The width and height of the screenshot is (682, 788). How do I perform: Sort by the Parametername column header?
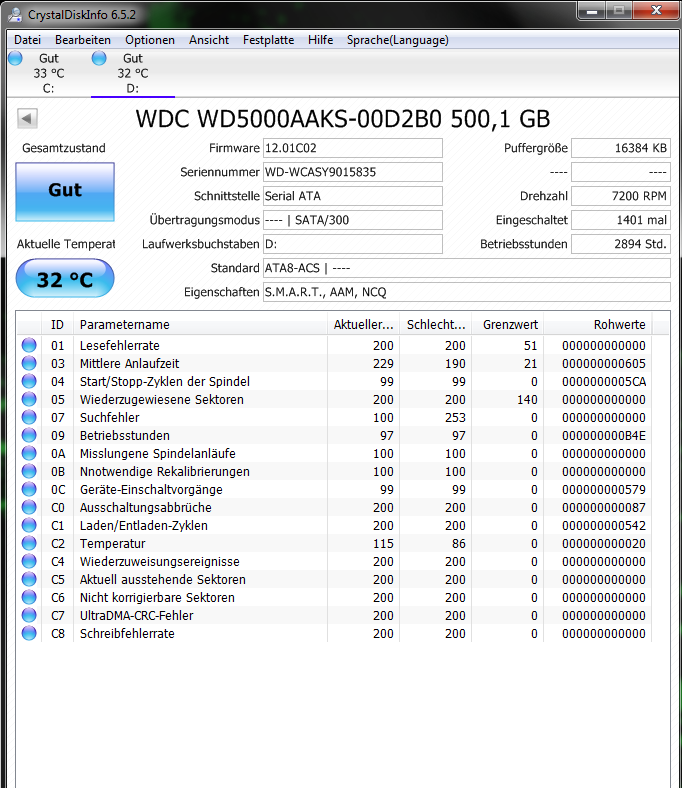(x=200, y=325)
